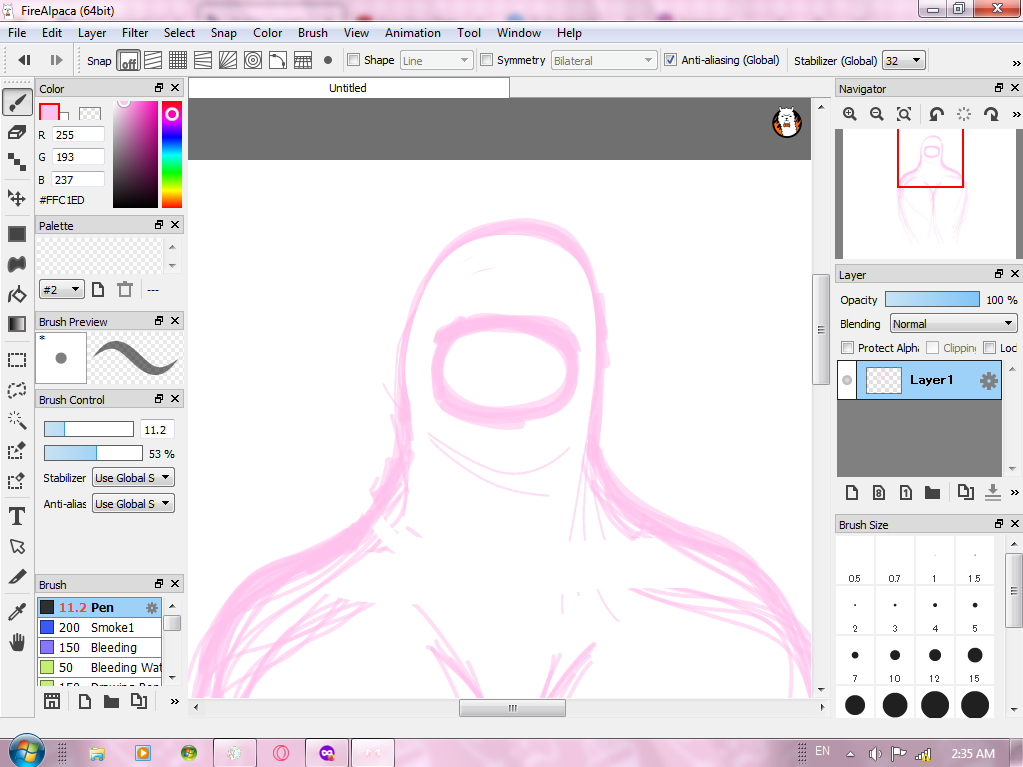Screen dimensions: 1023x767
Task: Select the Text tool
Action: pos(17,516)
